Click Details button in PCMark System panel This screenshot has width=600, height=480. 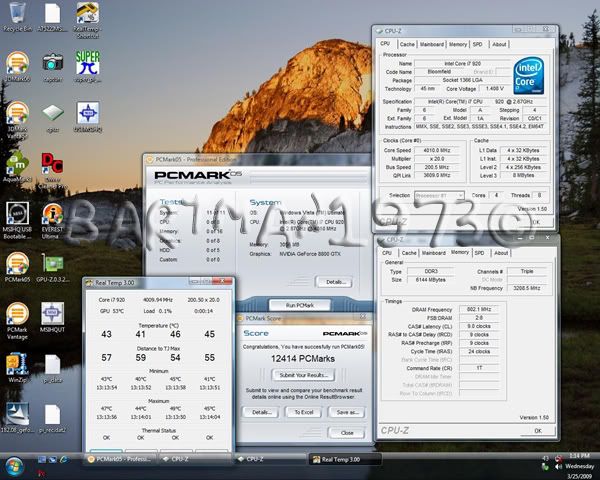click(x=336, y=282)
